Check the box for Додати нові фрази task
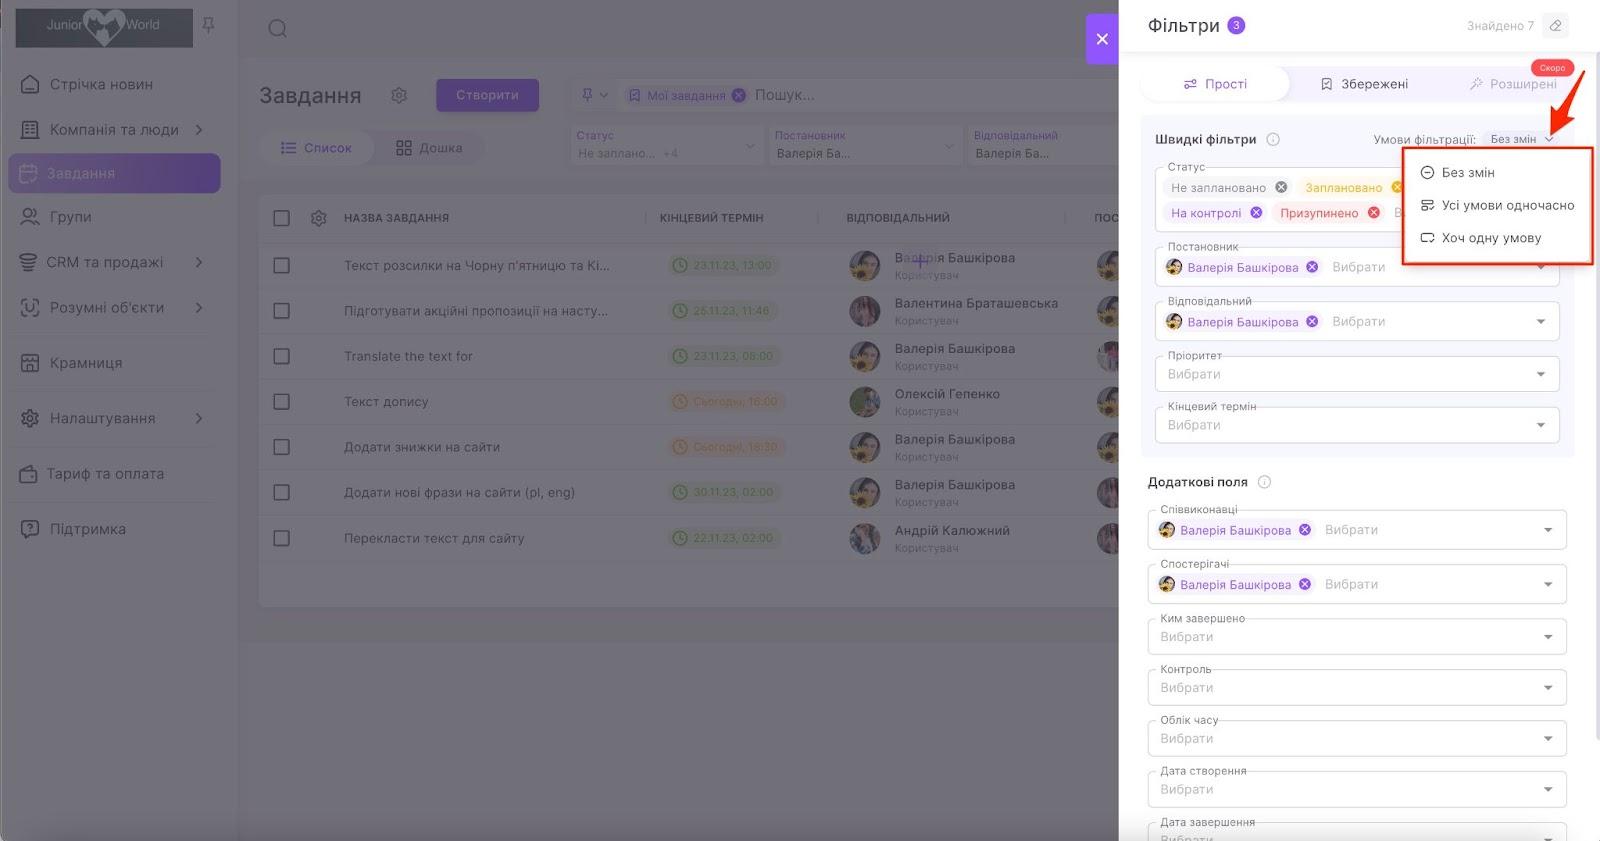Viewport: 1600px width, 841px height. pyautogui.click(x=282, y=493)
